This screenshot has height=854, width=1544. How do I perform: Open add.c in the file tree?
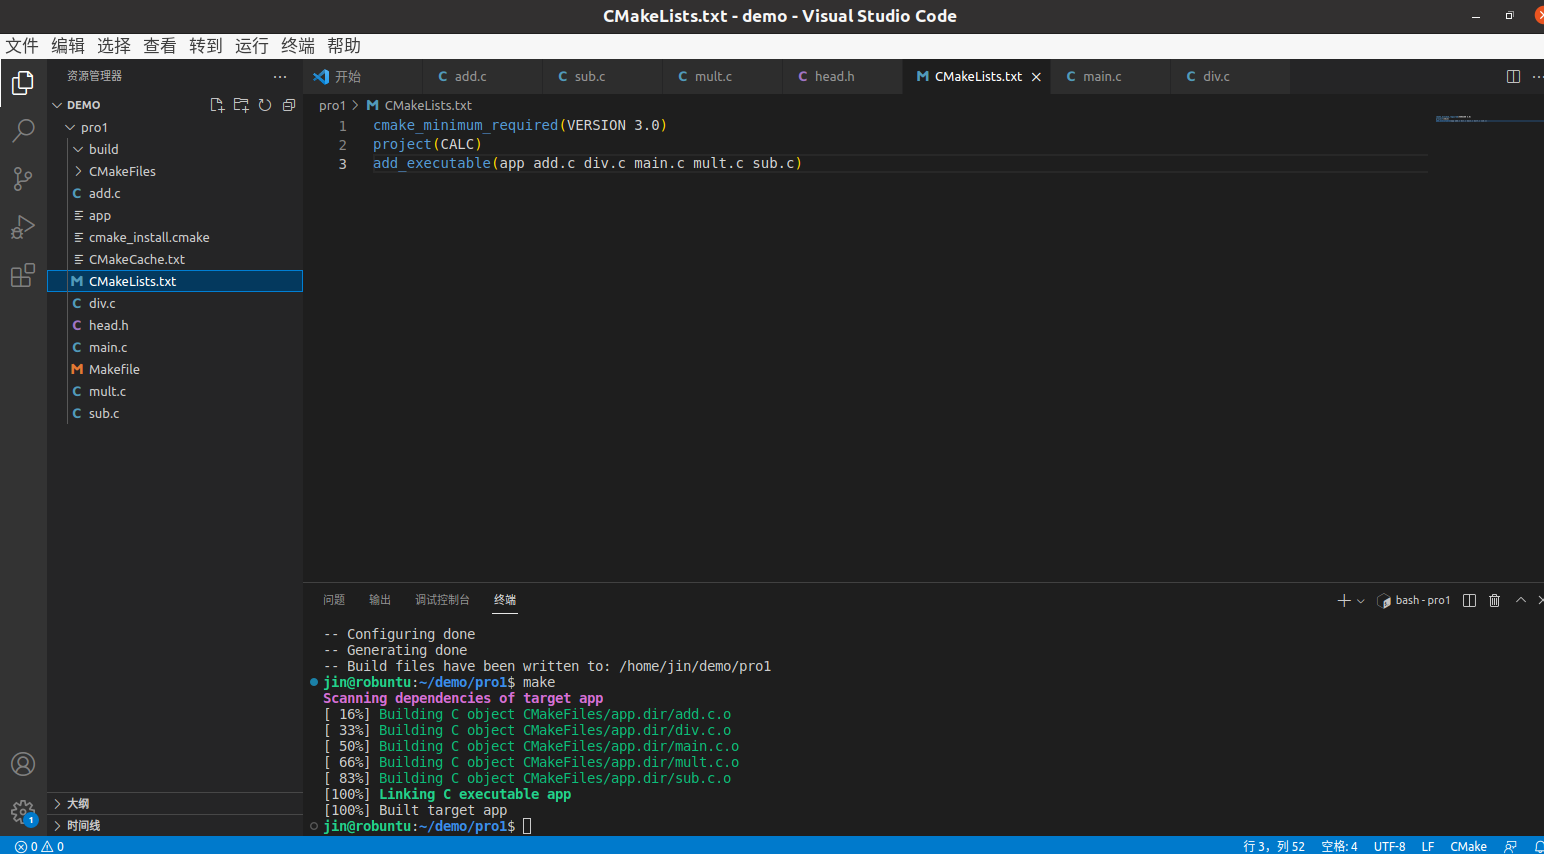(175, 193)
